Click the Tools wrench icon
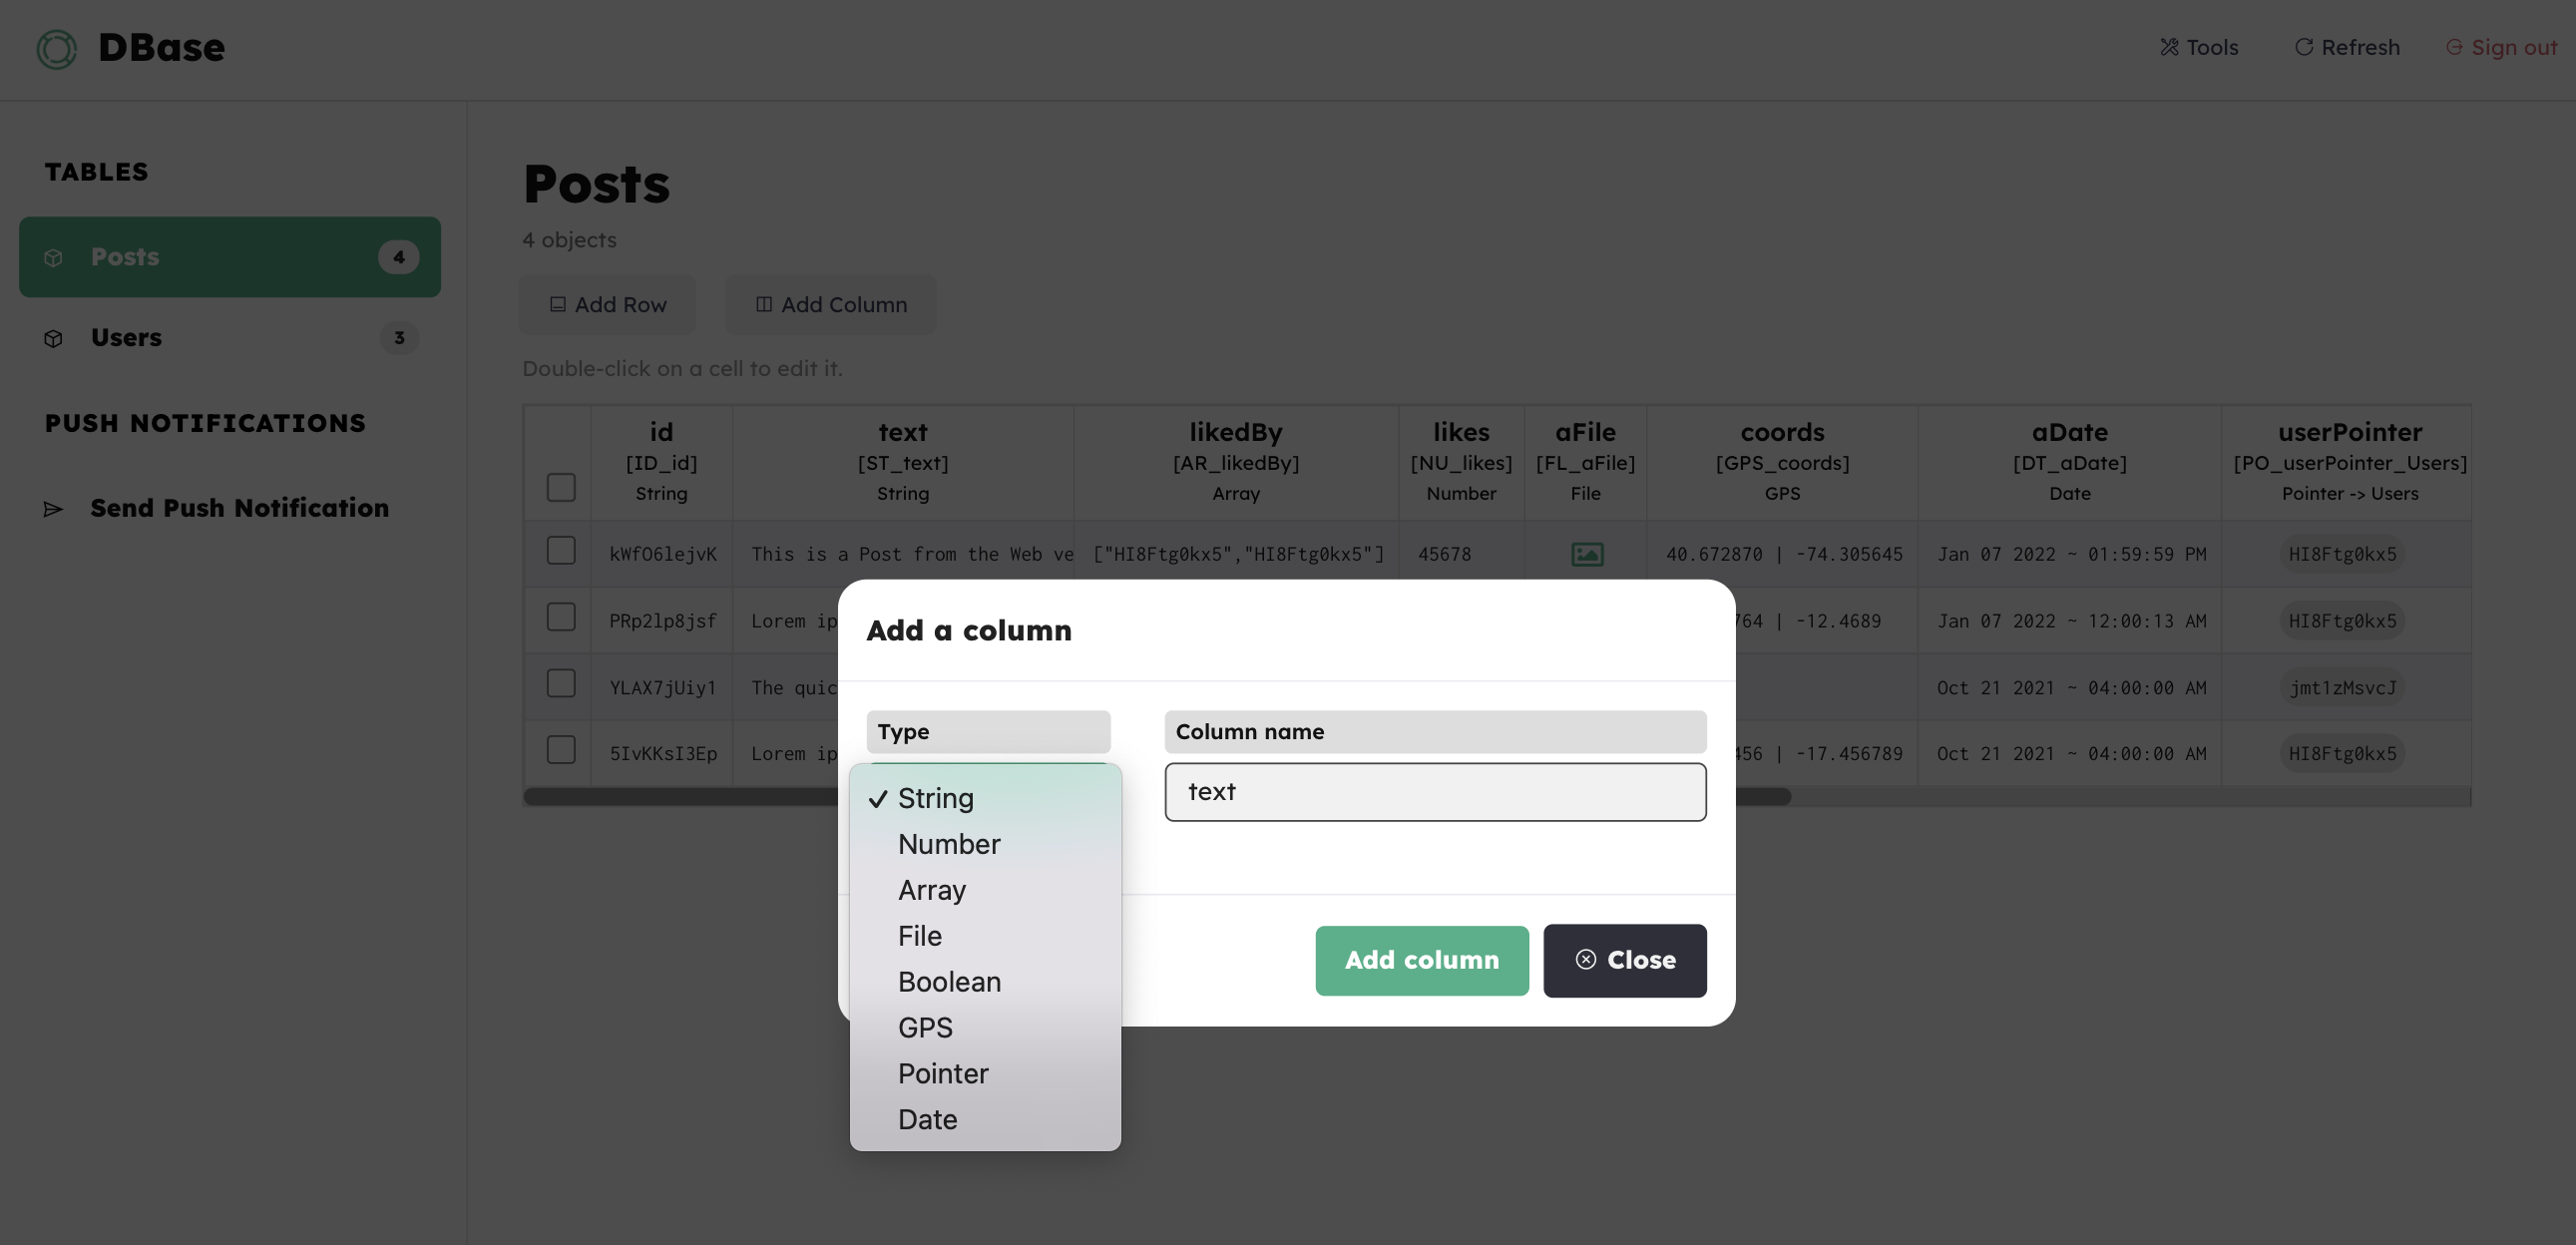2576x1245 pixels. point(2168,47)
